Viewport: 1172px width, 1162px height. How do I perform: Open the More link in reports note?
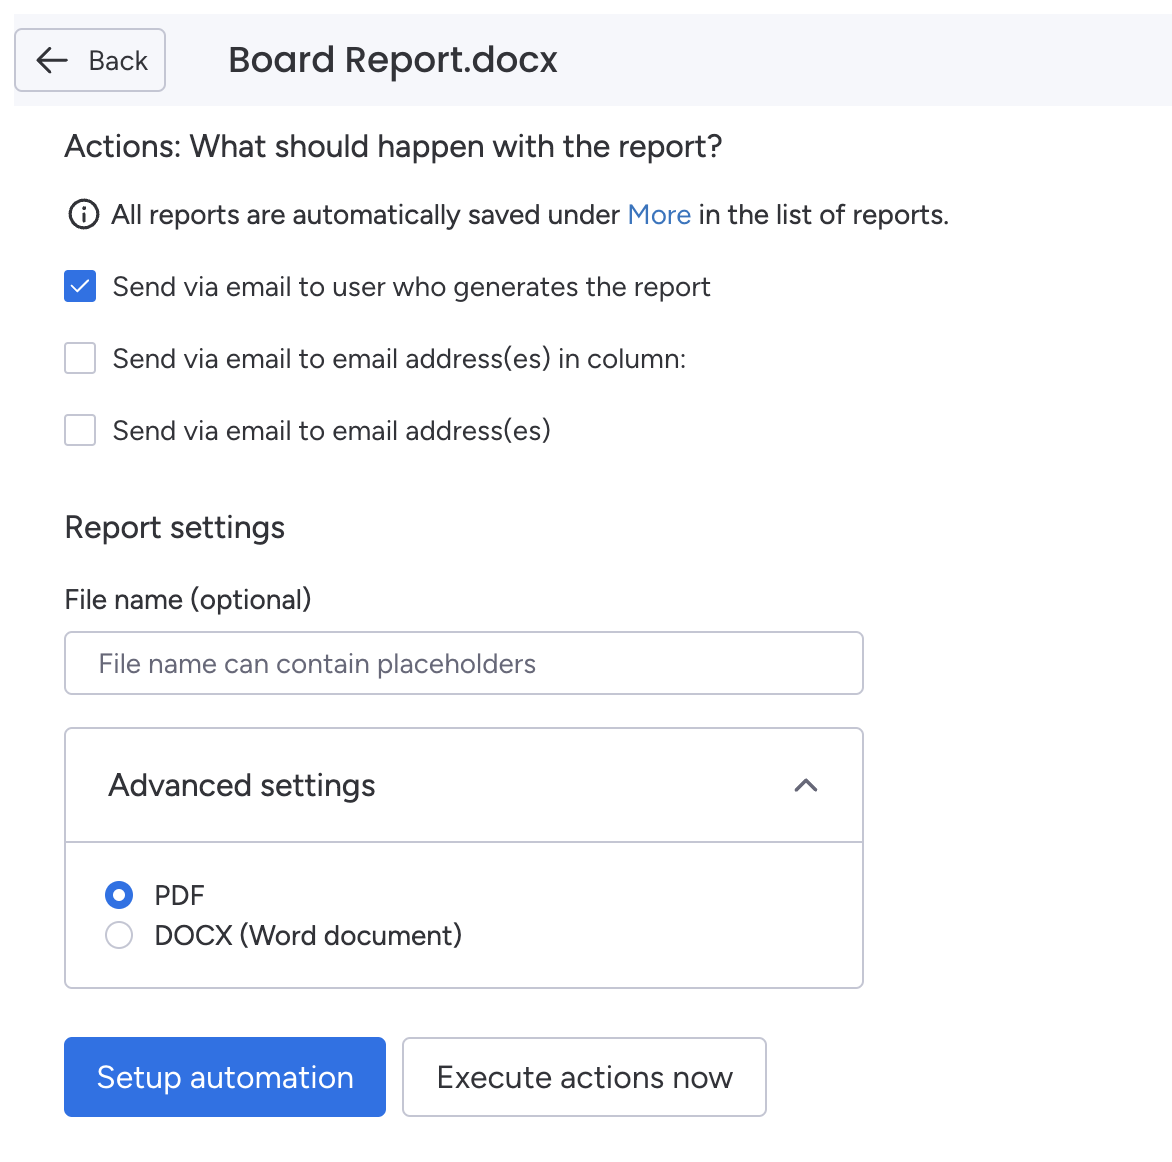pyautogui.click(x=659, y=215)
